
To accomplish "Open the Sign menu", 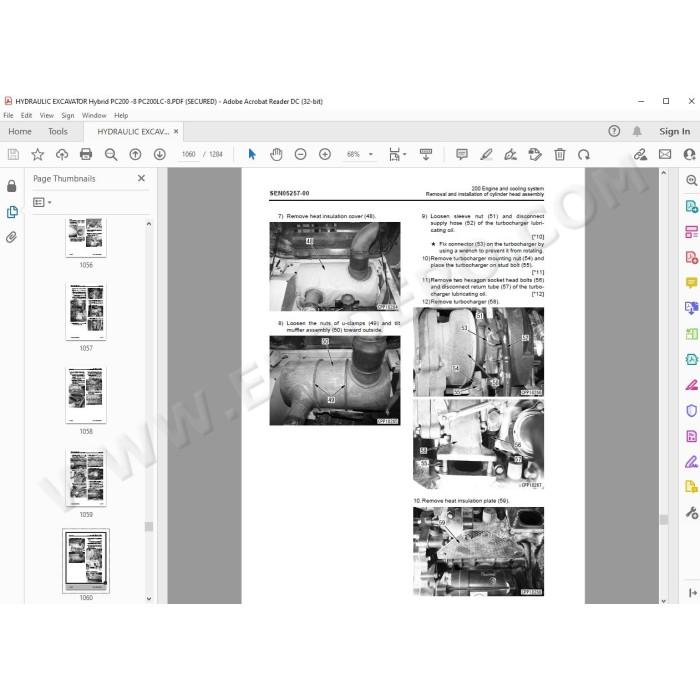I will tap(68, 116).
